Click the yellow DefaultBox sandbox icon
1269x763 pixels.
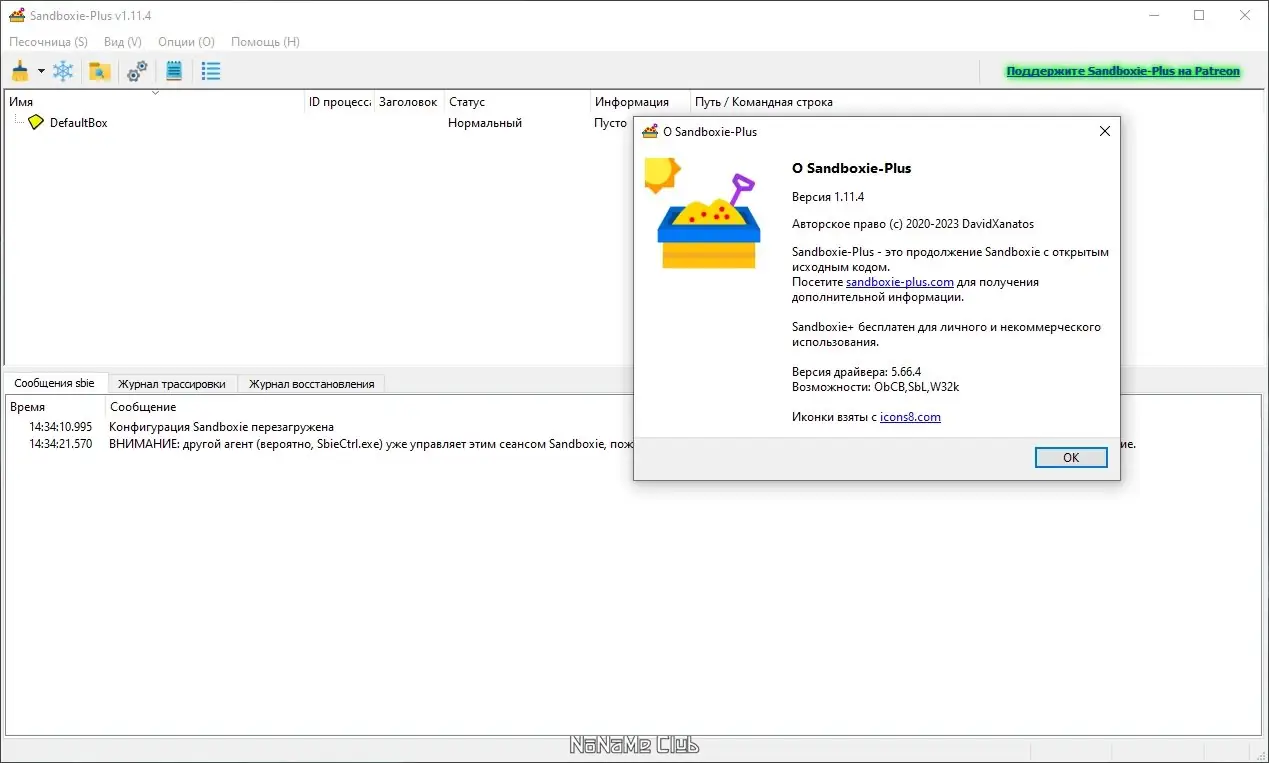(x=36, y=122)
